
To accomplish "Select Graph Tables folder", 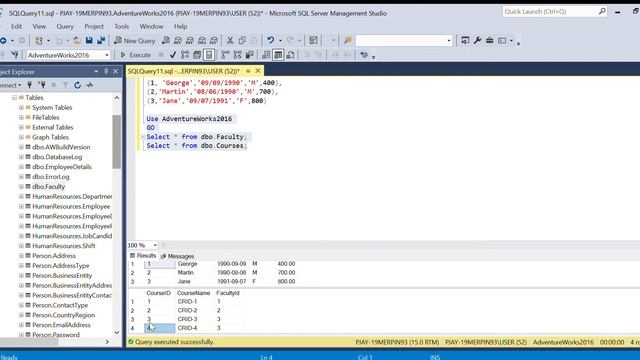I will pyautogui.click(x=50, y=137).
